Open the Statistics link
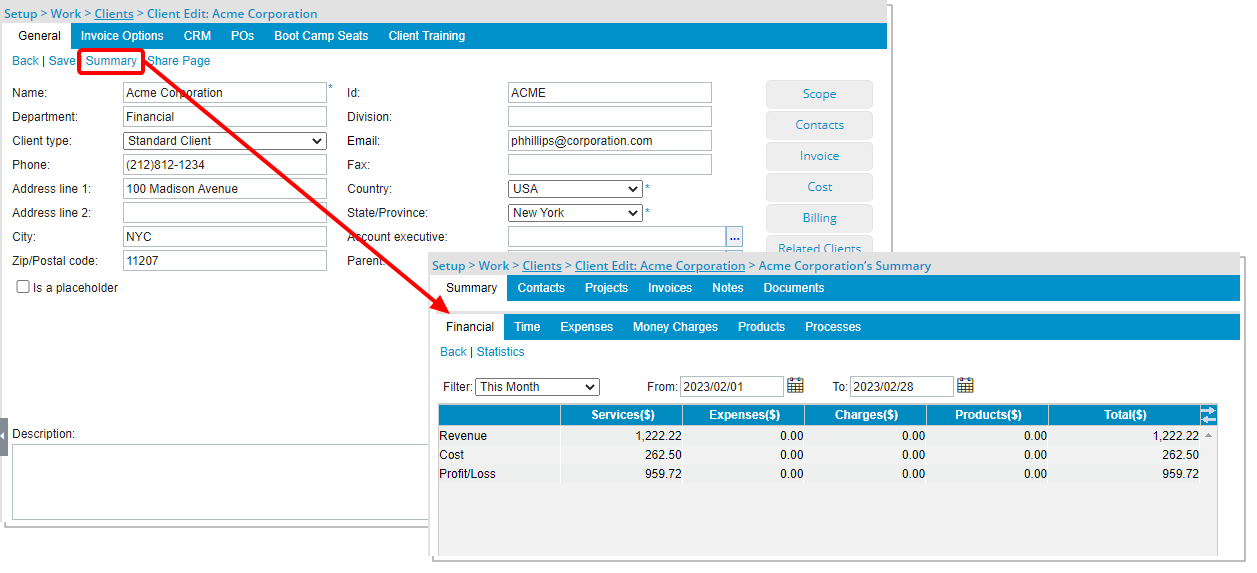The width and height of the screenshot is (1257, 573). click(x=500, y=352)
